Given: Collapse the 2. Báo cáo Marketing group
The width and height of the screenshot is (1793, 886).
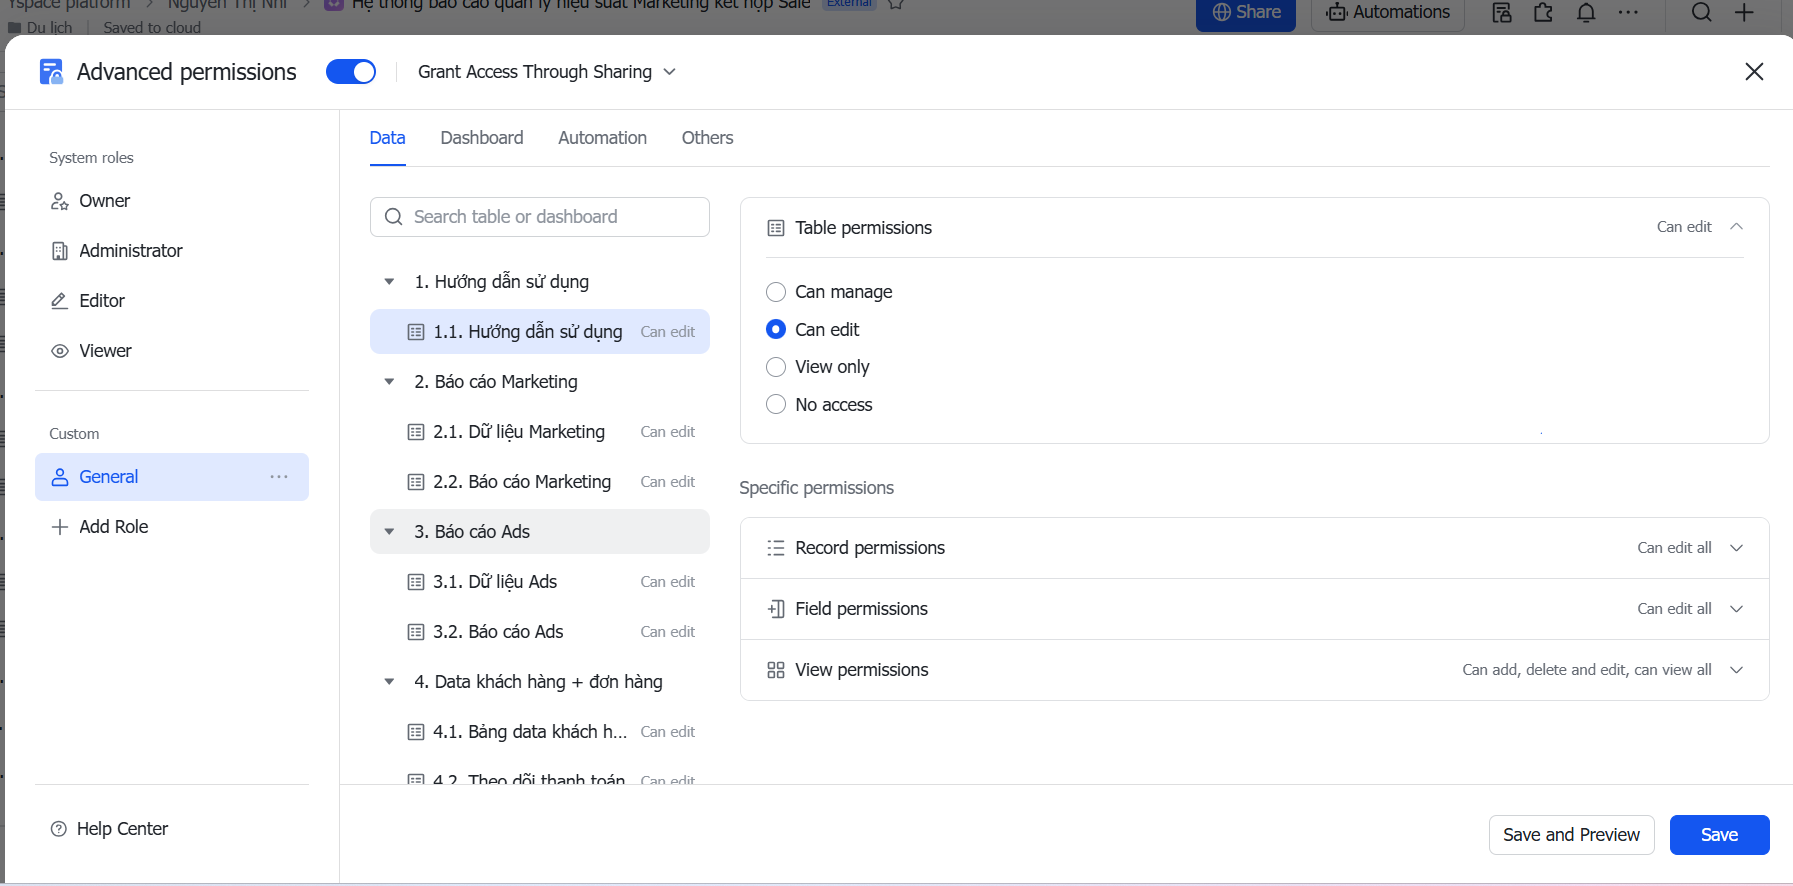Looking at the screenshot, I should 389,382.
